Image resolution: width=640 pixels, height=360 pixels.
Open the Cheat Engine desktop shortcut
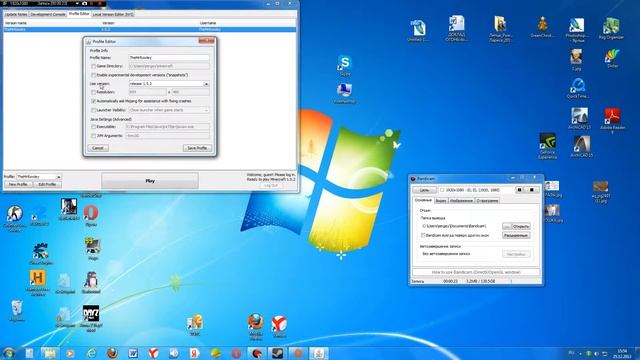click(x=40, y=253)
